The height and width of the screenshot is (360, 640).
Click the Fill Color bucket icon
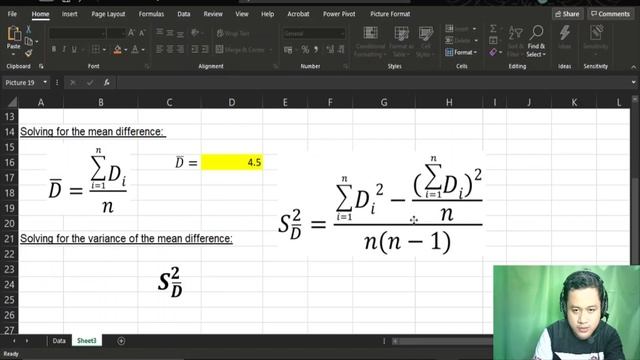[118, 50]
